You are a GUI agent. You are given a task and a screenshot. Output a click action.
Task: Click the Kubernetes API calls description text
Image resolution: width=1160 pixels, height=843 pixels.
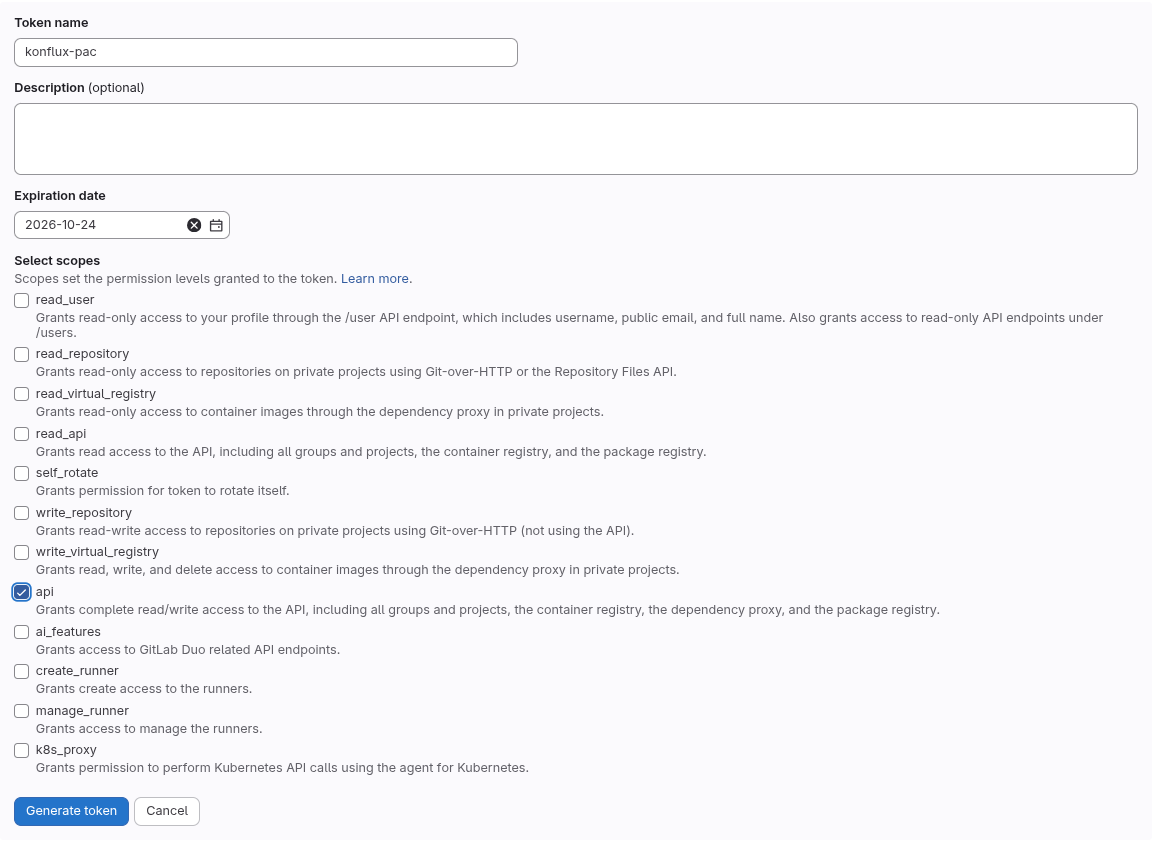click(x=282, y=768)
